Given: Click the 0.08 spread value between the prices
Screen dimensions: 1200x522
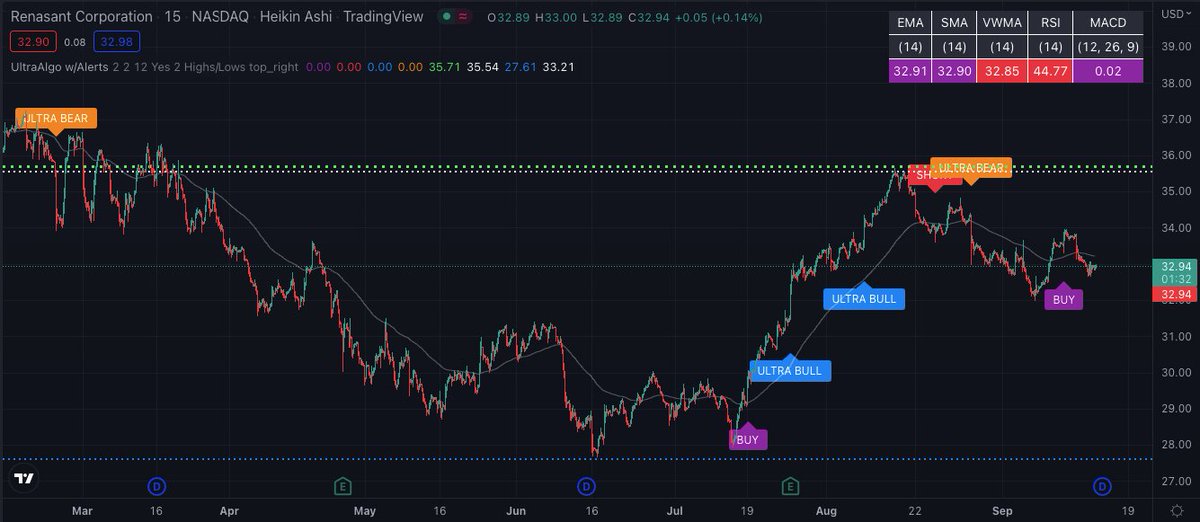Looking at the screenshot, I should [x=74, y=42].
